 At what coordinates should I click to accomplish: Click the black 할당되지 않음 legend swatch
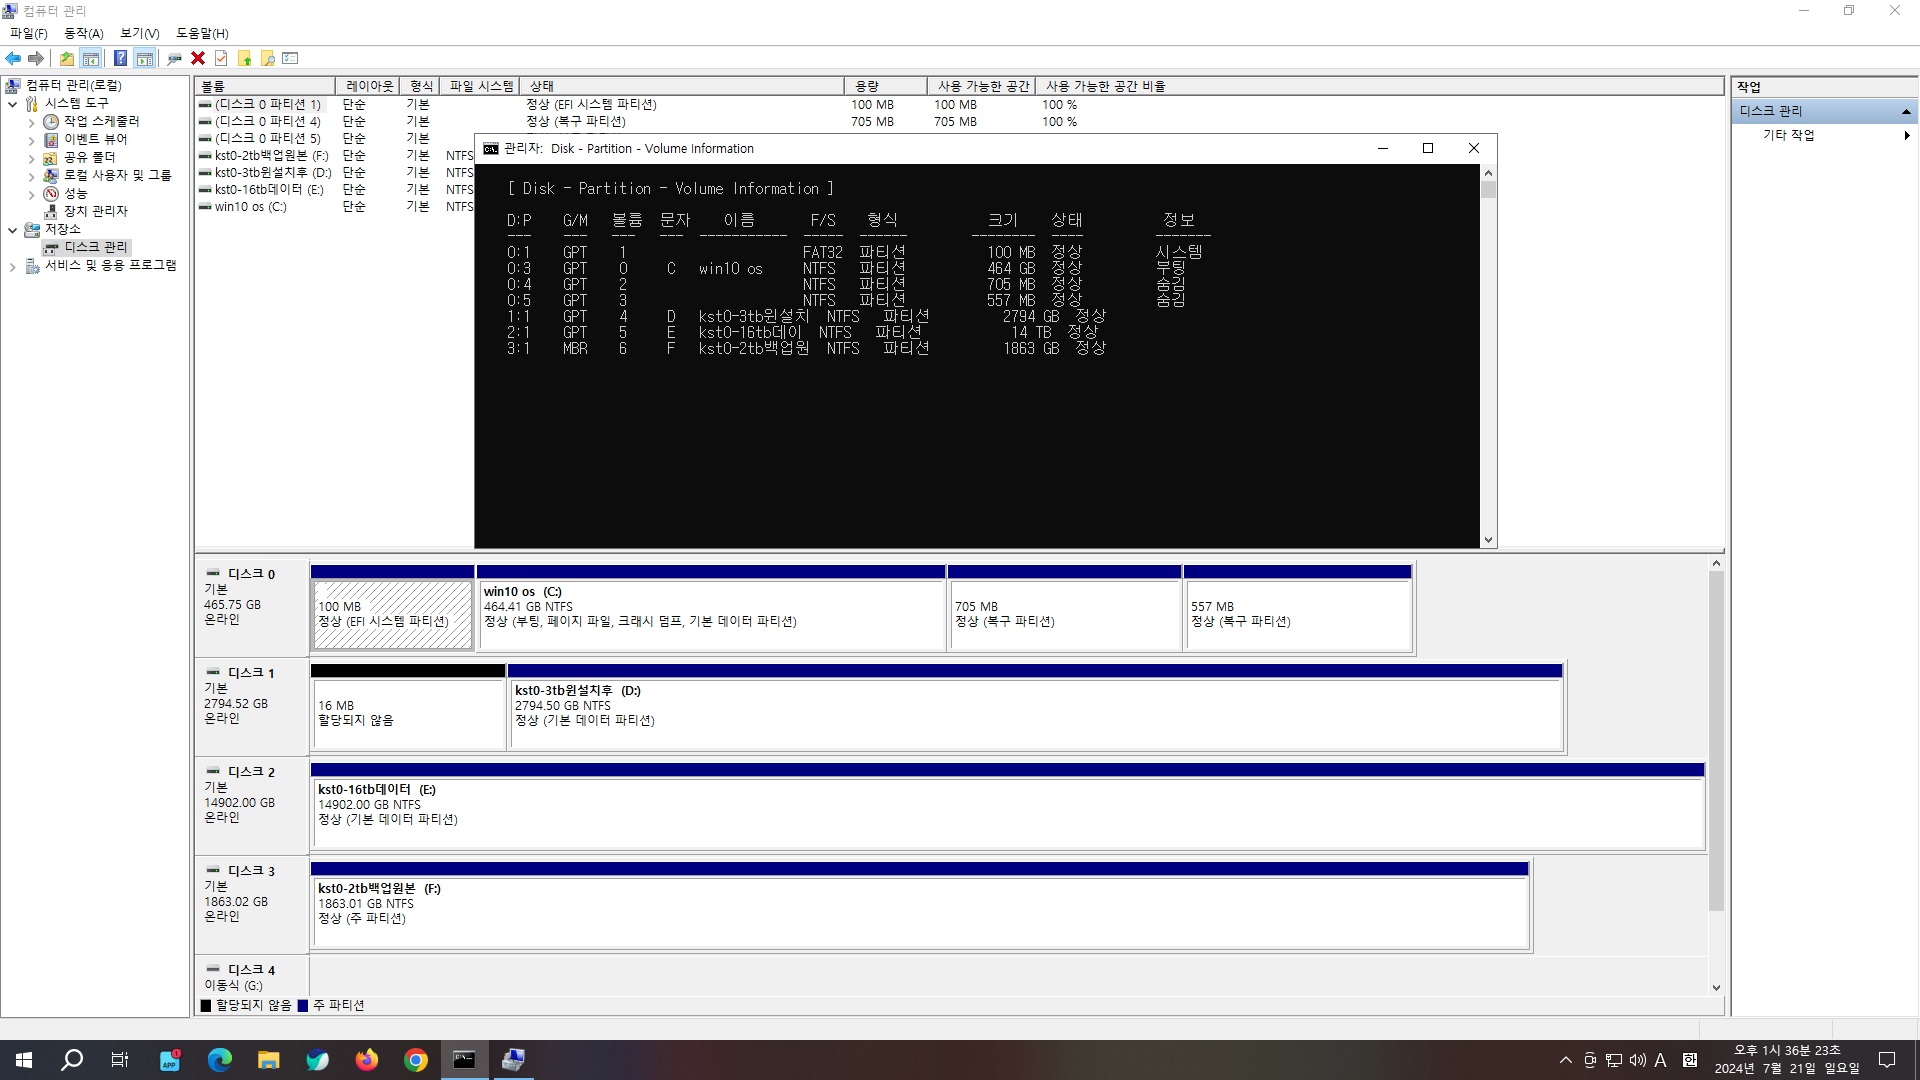205,1006
